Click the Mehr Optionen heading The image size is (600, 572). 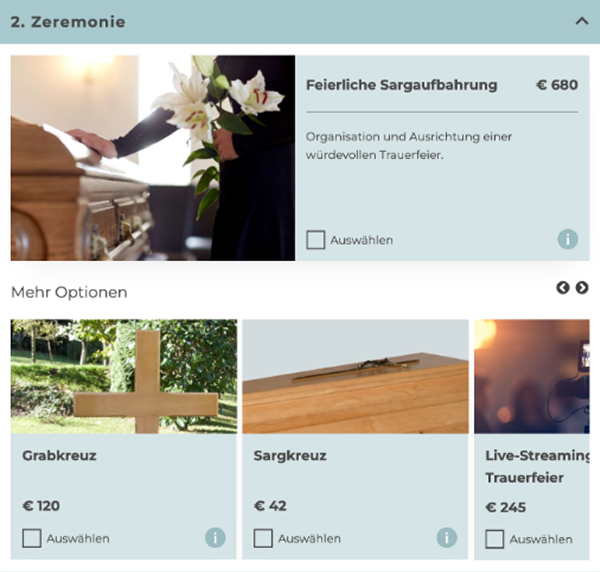click(x=69, y=292)
